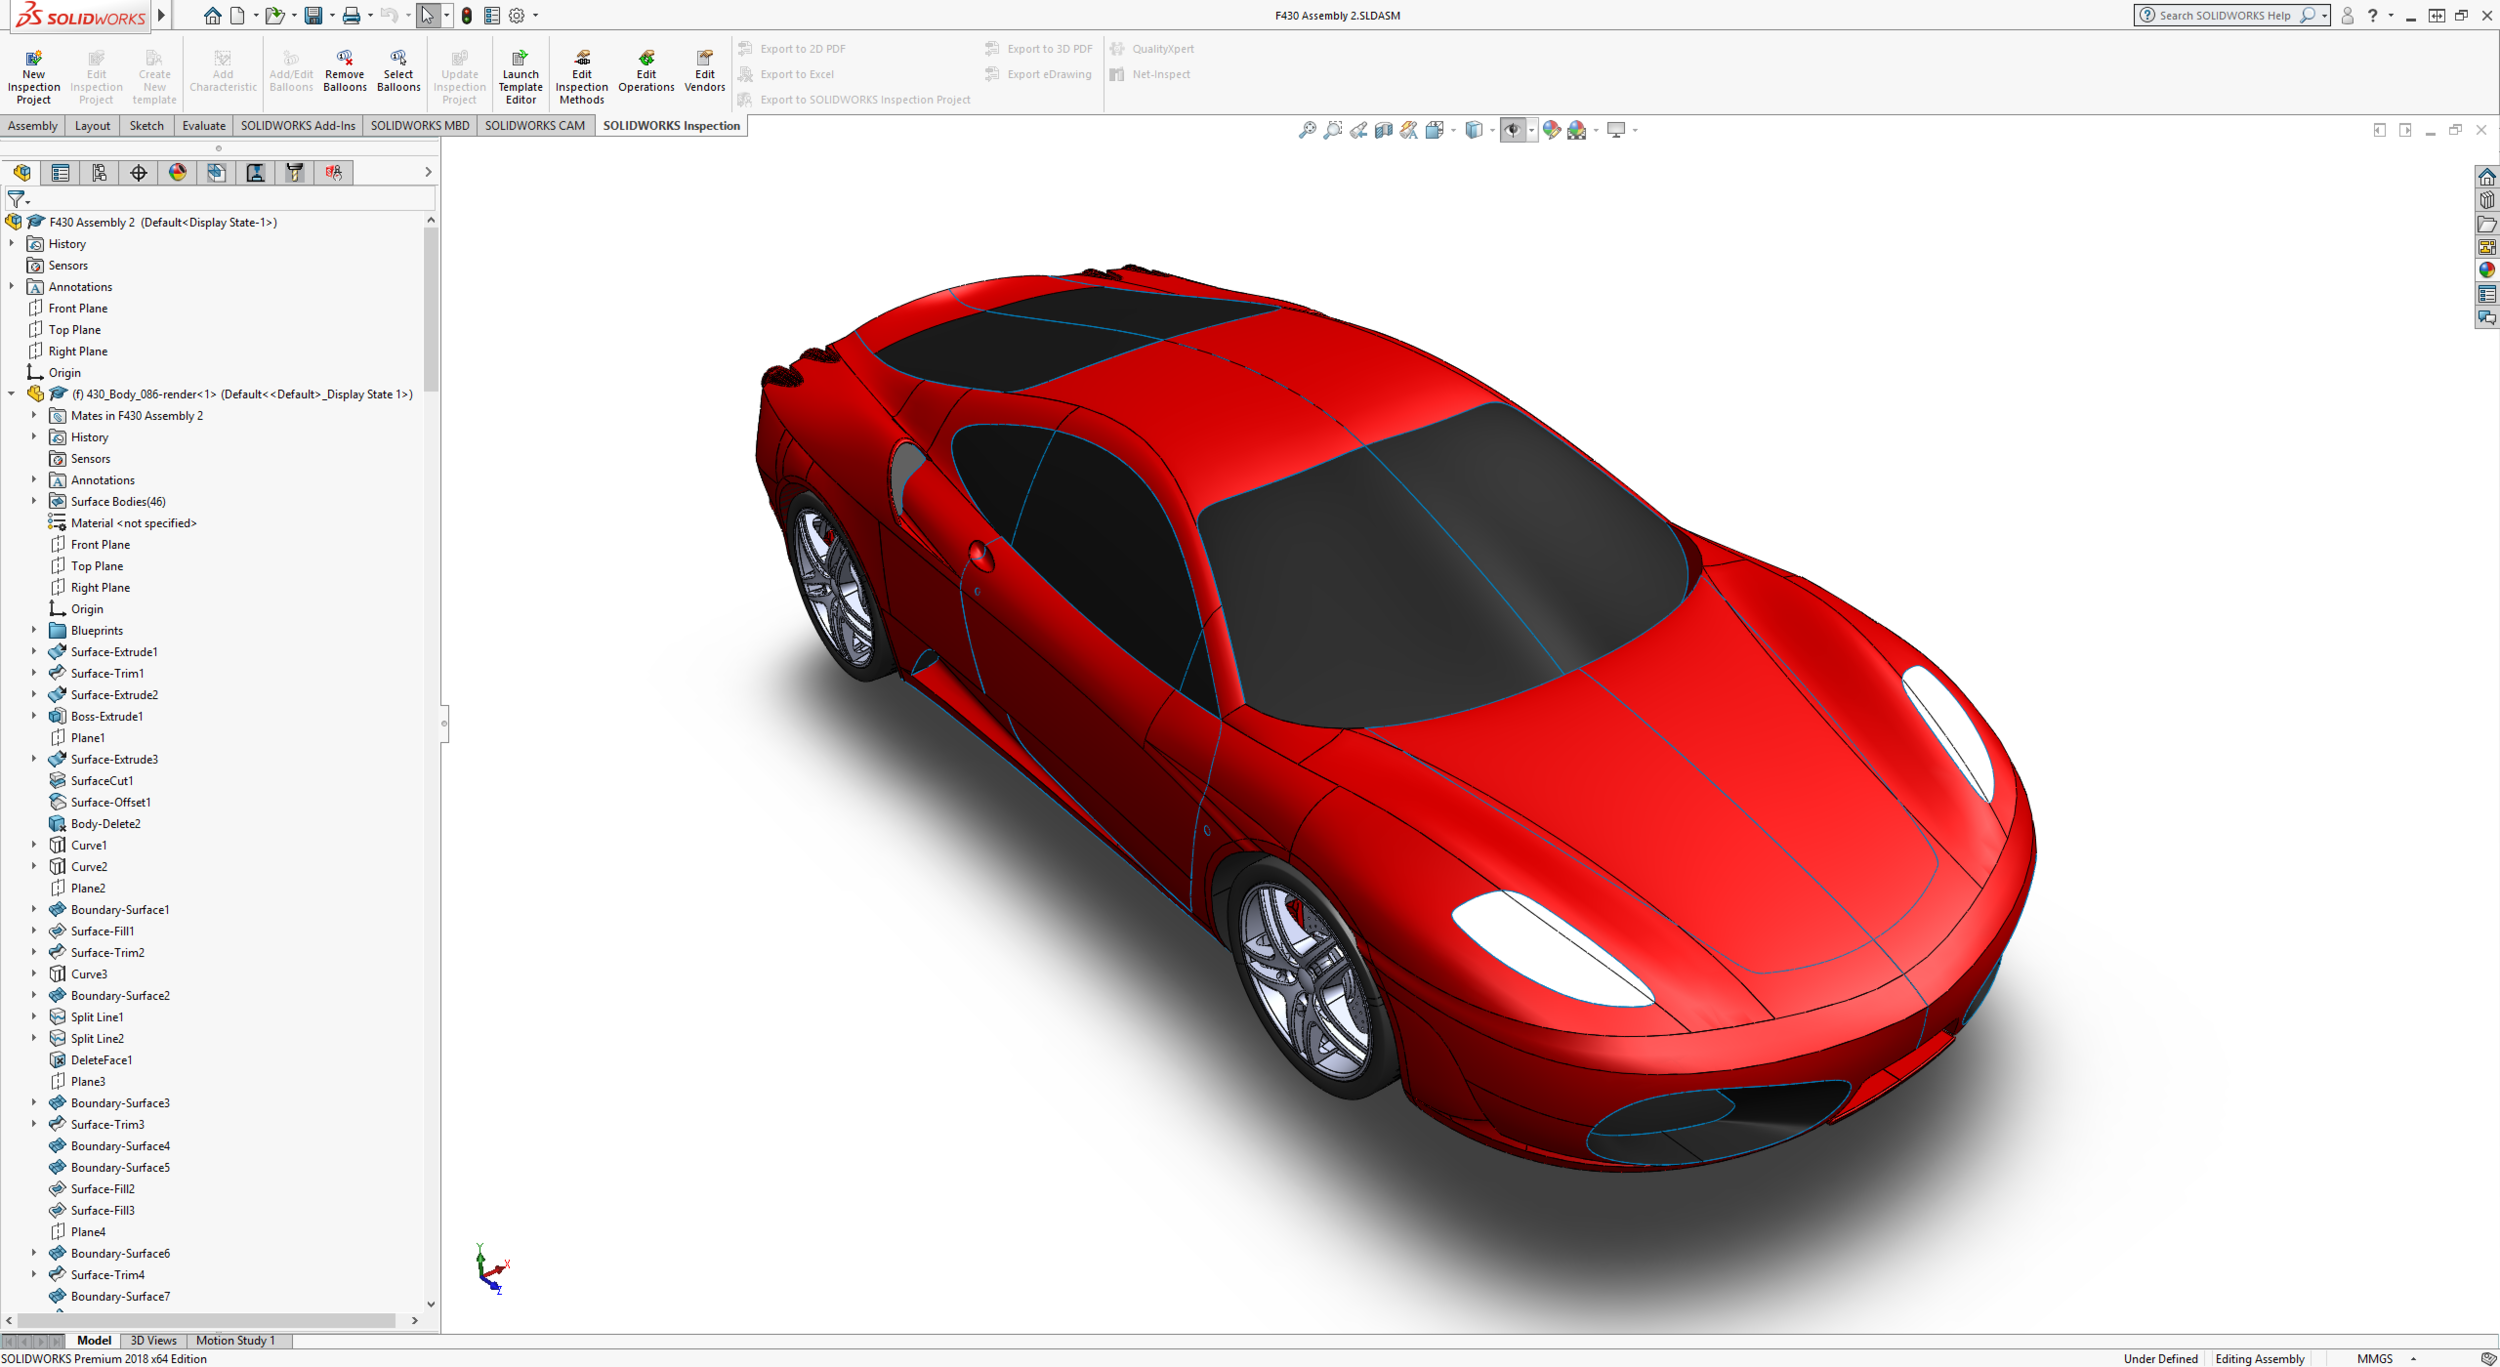The height and width of the screenshot is (1367, 2500).
Task: Switch to the 3D Views bottom tab
Action: [x=153, y=1340]
